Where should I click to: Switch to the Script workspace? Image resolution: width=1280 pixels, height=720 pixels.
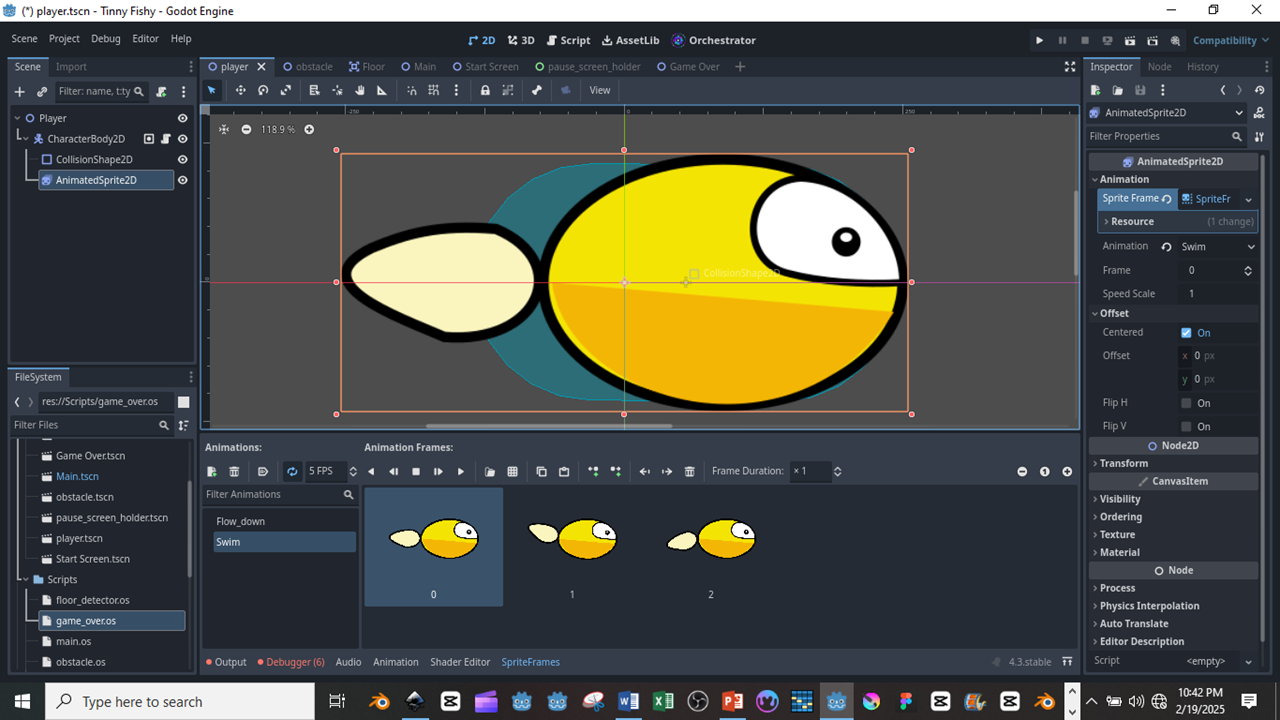click(x=568, y=40)
